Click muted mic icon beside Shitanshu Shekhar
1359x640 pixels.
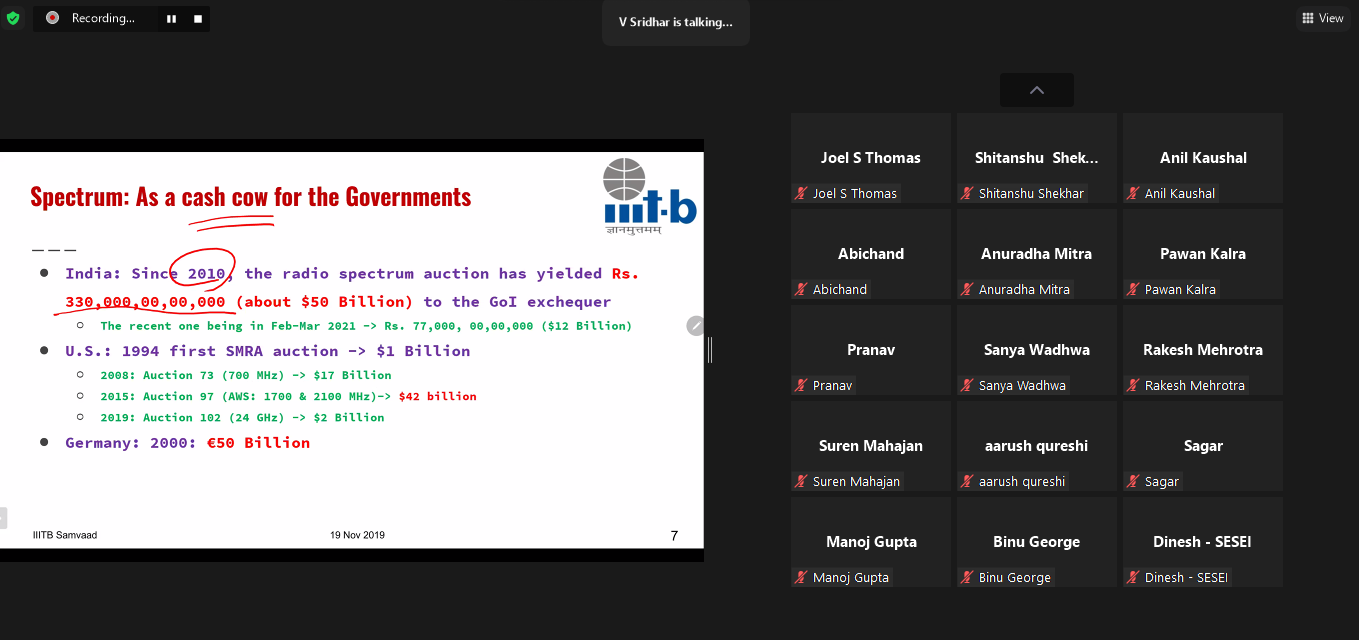(x=967, y=193)
